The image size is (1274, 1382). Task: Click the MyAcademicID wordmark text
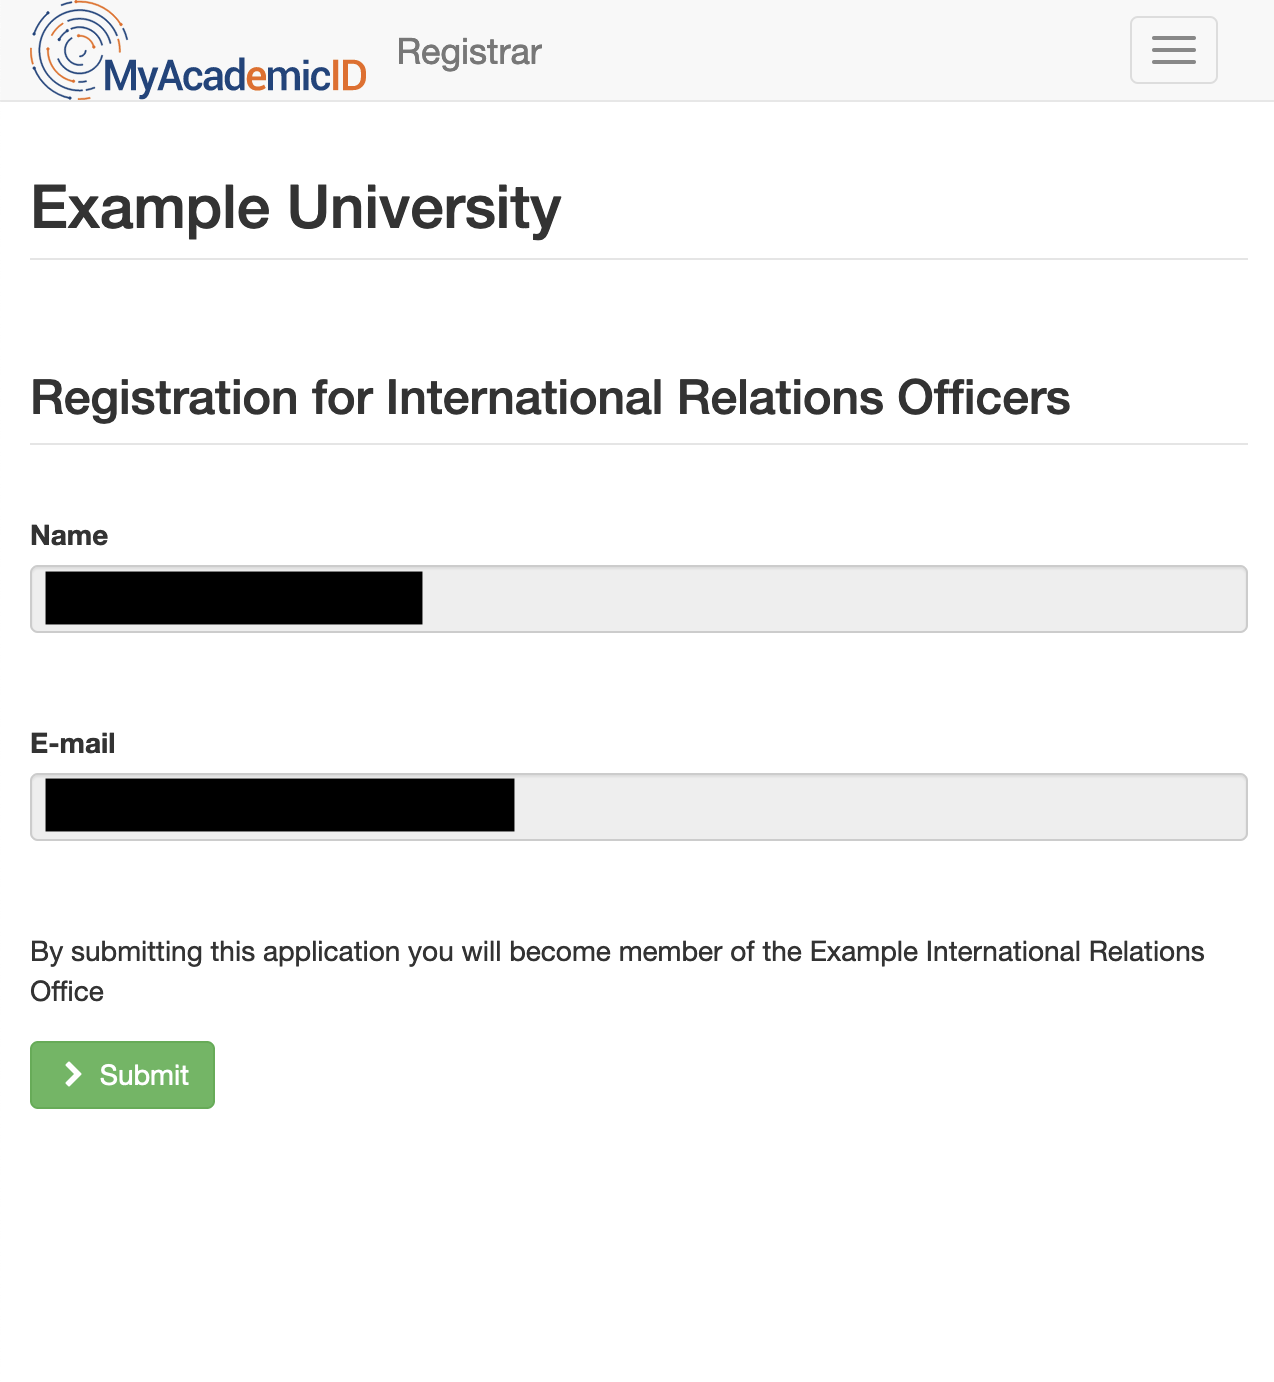(x=234, y=76)
